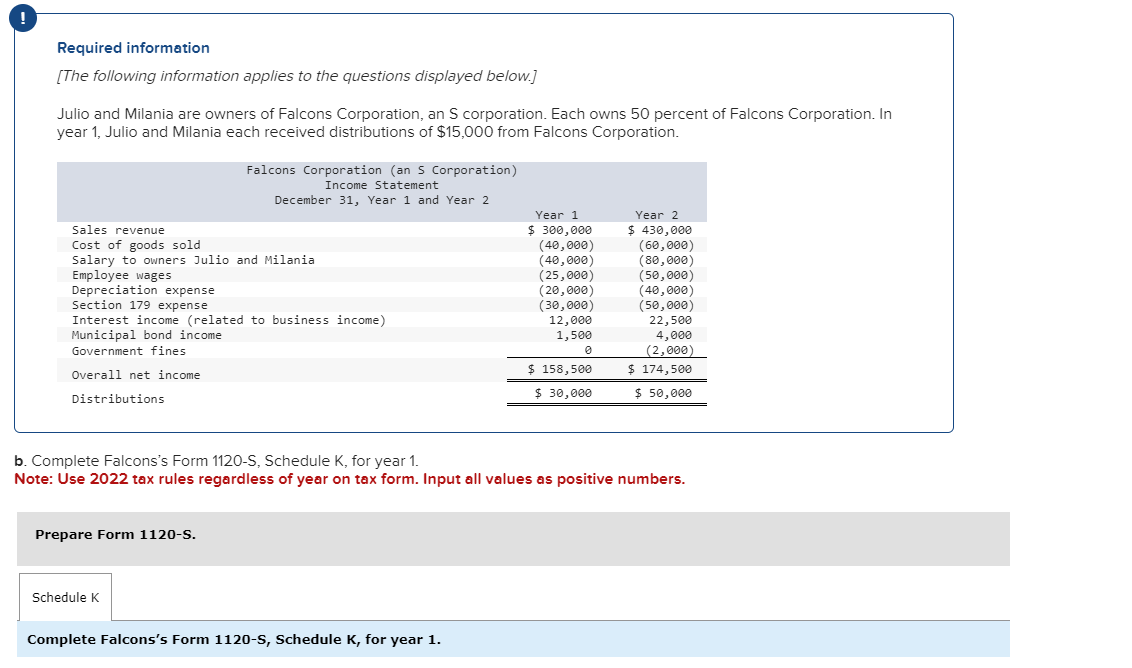Click the Government fines entry
The width and height of the screenshot is (1132, 668).
coord(127,350)
